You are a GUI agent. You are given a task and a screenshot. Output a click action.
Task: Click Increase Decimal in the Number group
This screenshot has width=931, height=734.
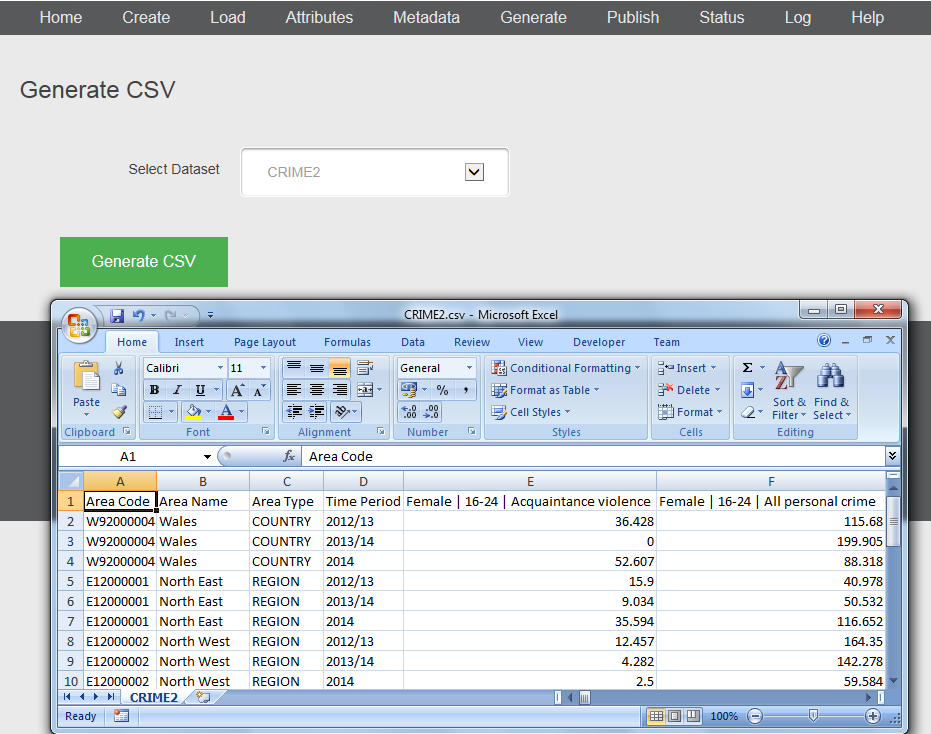(408, 412)
